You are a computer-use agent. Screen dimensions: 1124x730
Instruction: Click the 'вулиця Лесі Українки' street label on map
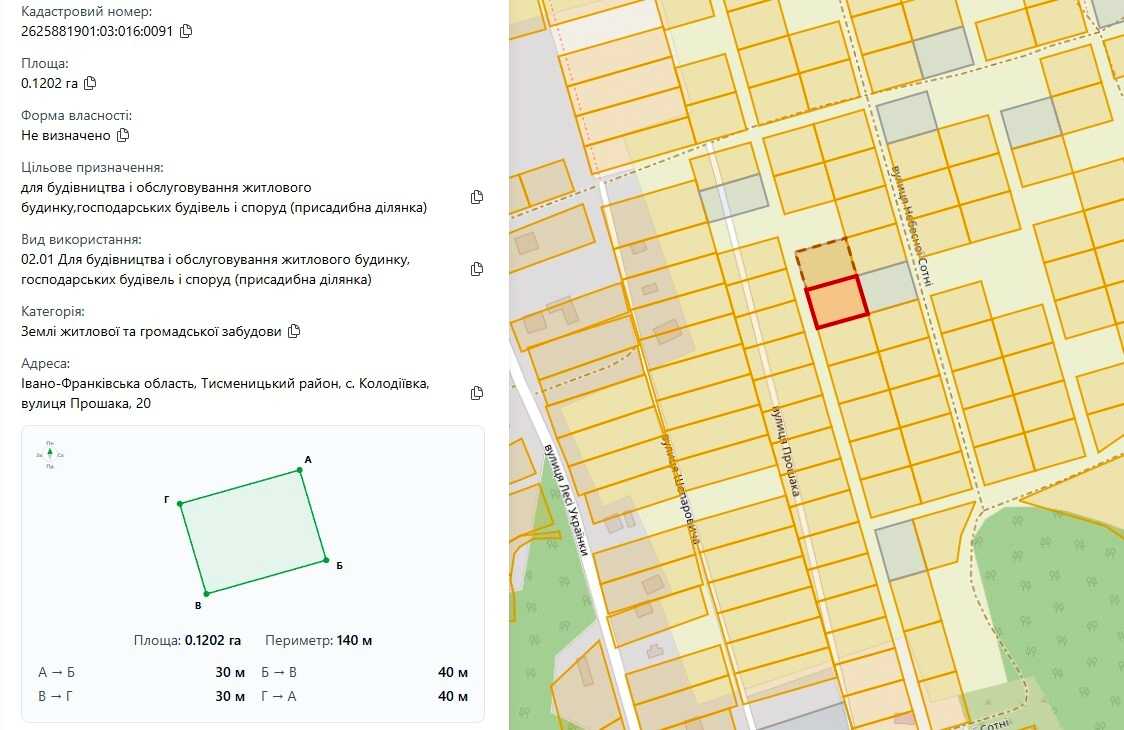(566, 500)
